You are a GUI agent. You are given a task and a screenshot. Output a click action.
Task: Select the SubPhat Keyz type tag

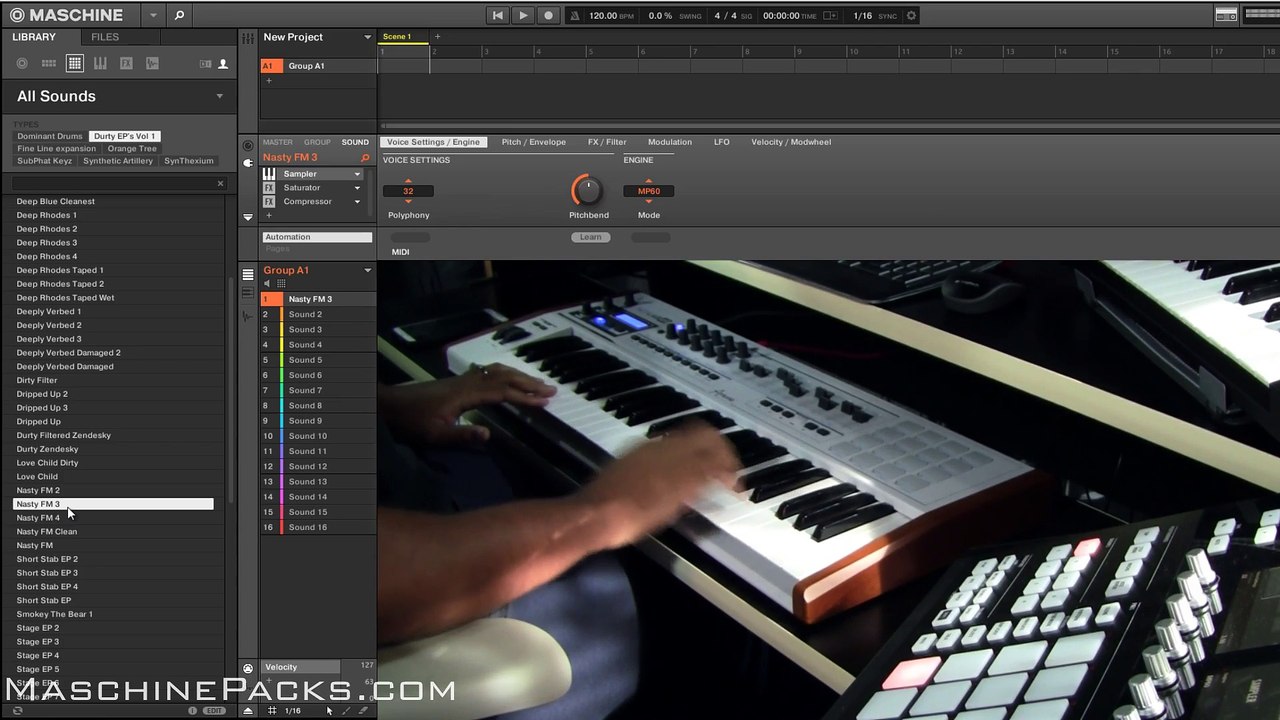[x=45, y=161]
